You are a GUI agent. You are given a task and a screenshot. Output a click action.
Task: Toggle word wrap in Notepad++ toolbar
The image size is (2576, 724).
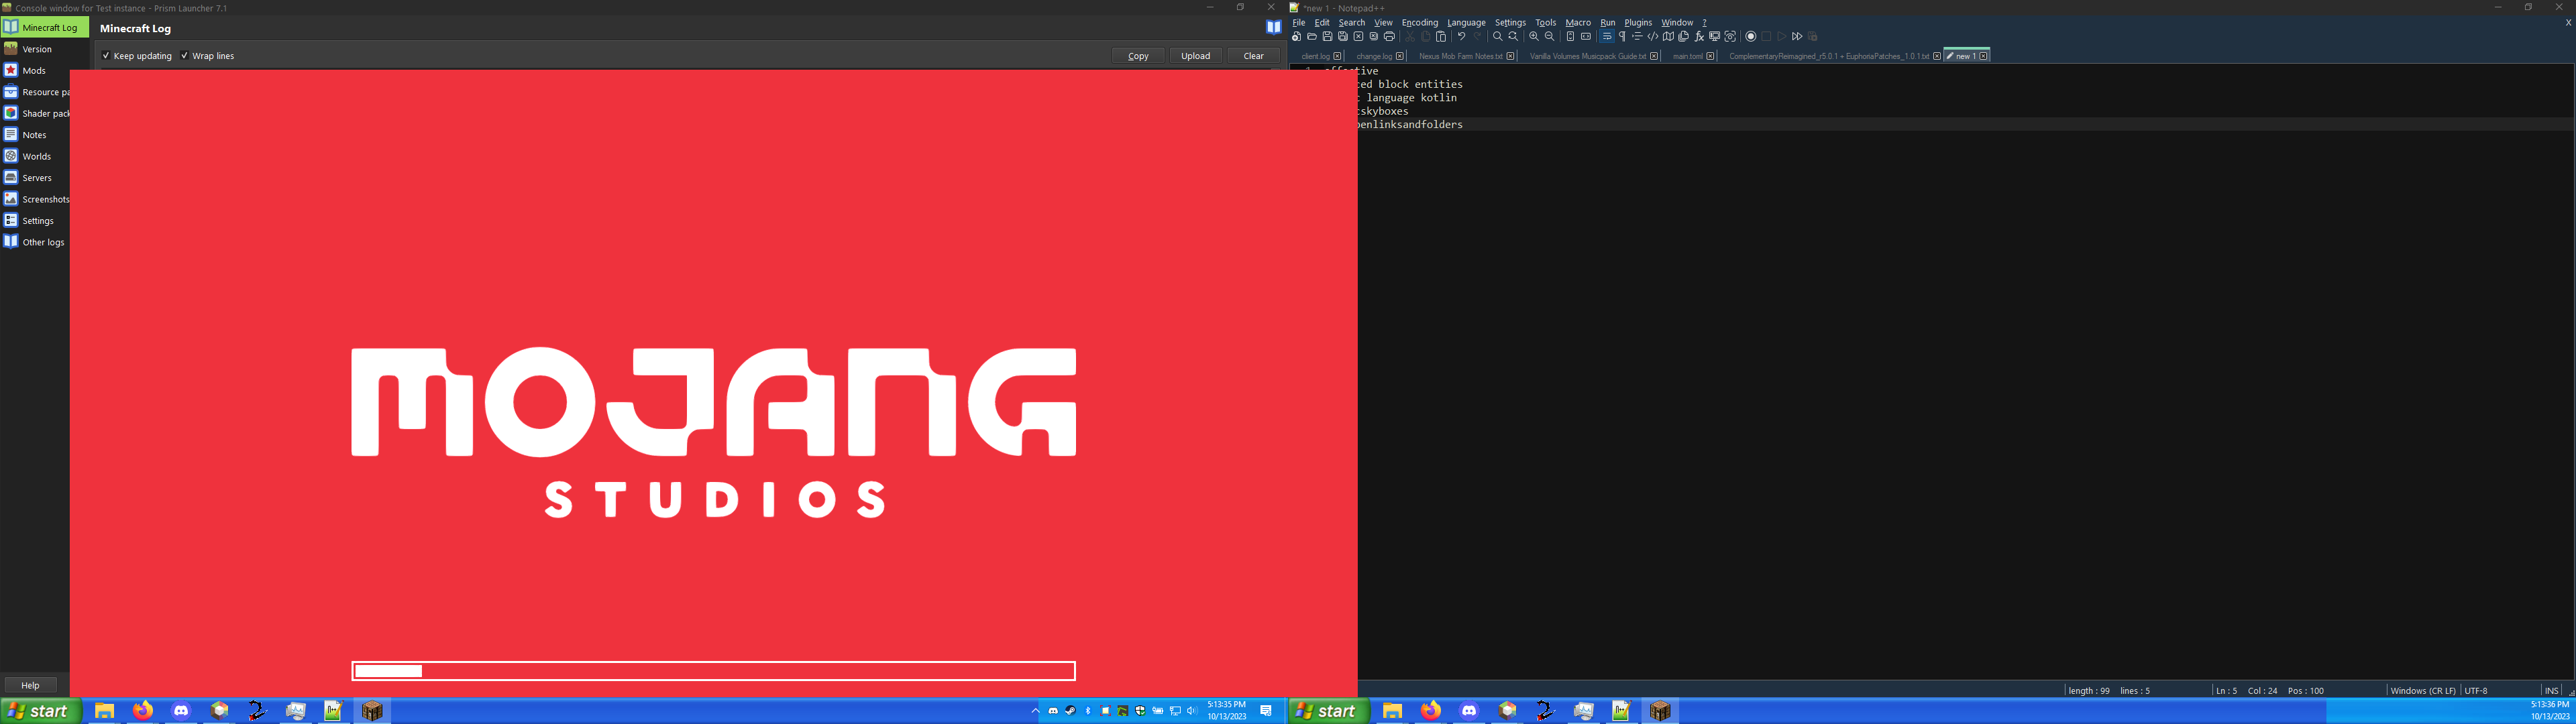coord(1607,36)
